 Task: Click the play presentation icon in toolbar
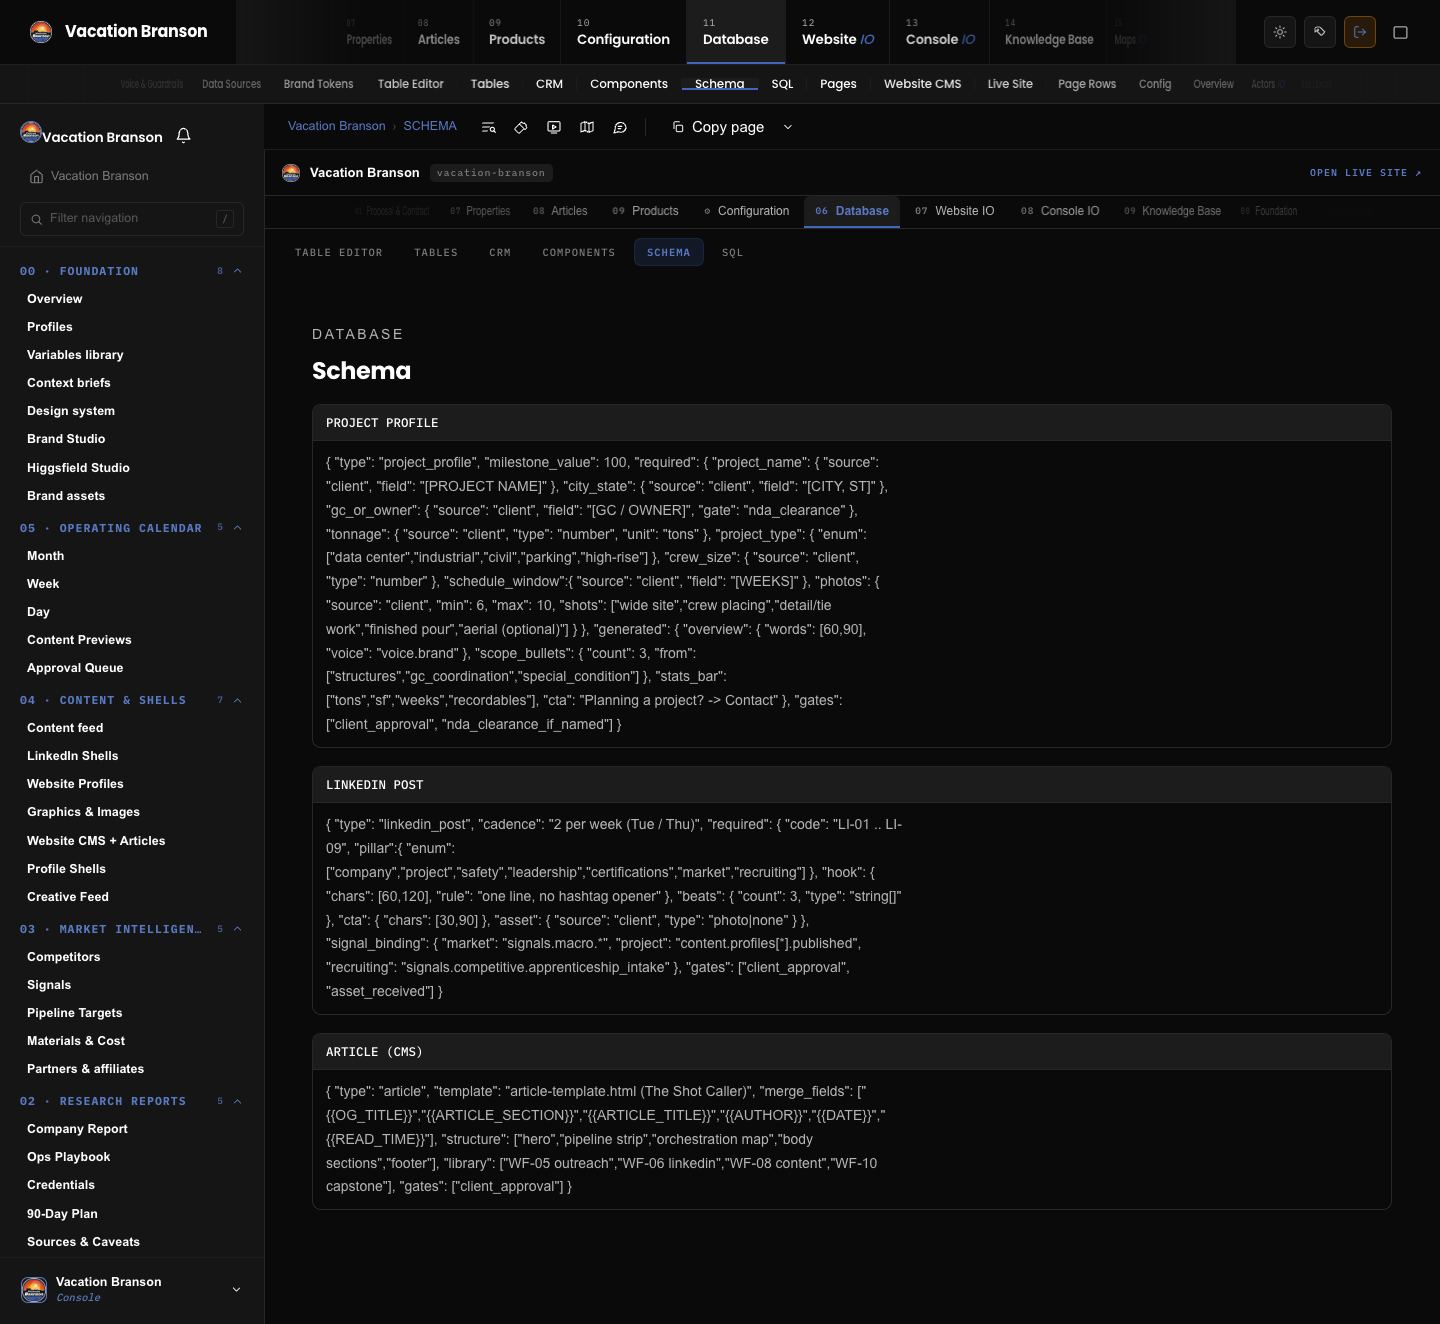(554, 127)
